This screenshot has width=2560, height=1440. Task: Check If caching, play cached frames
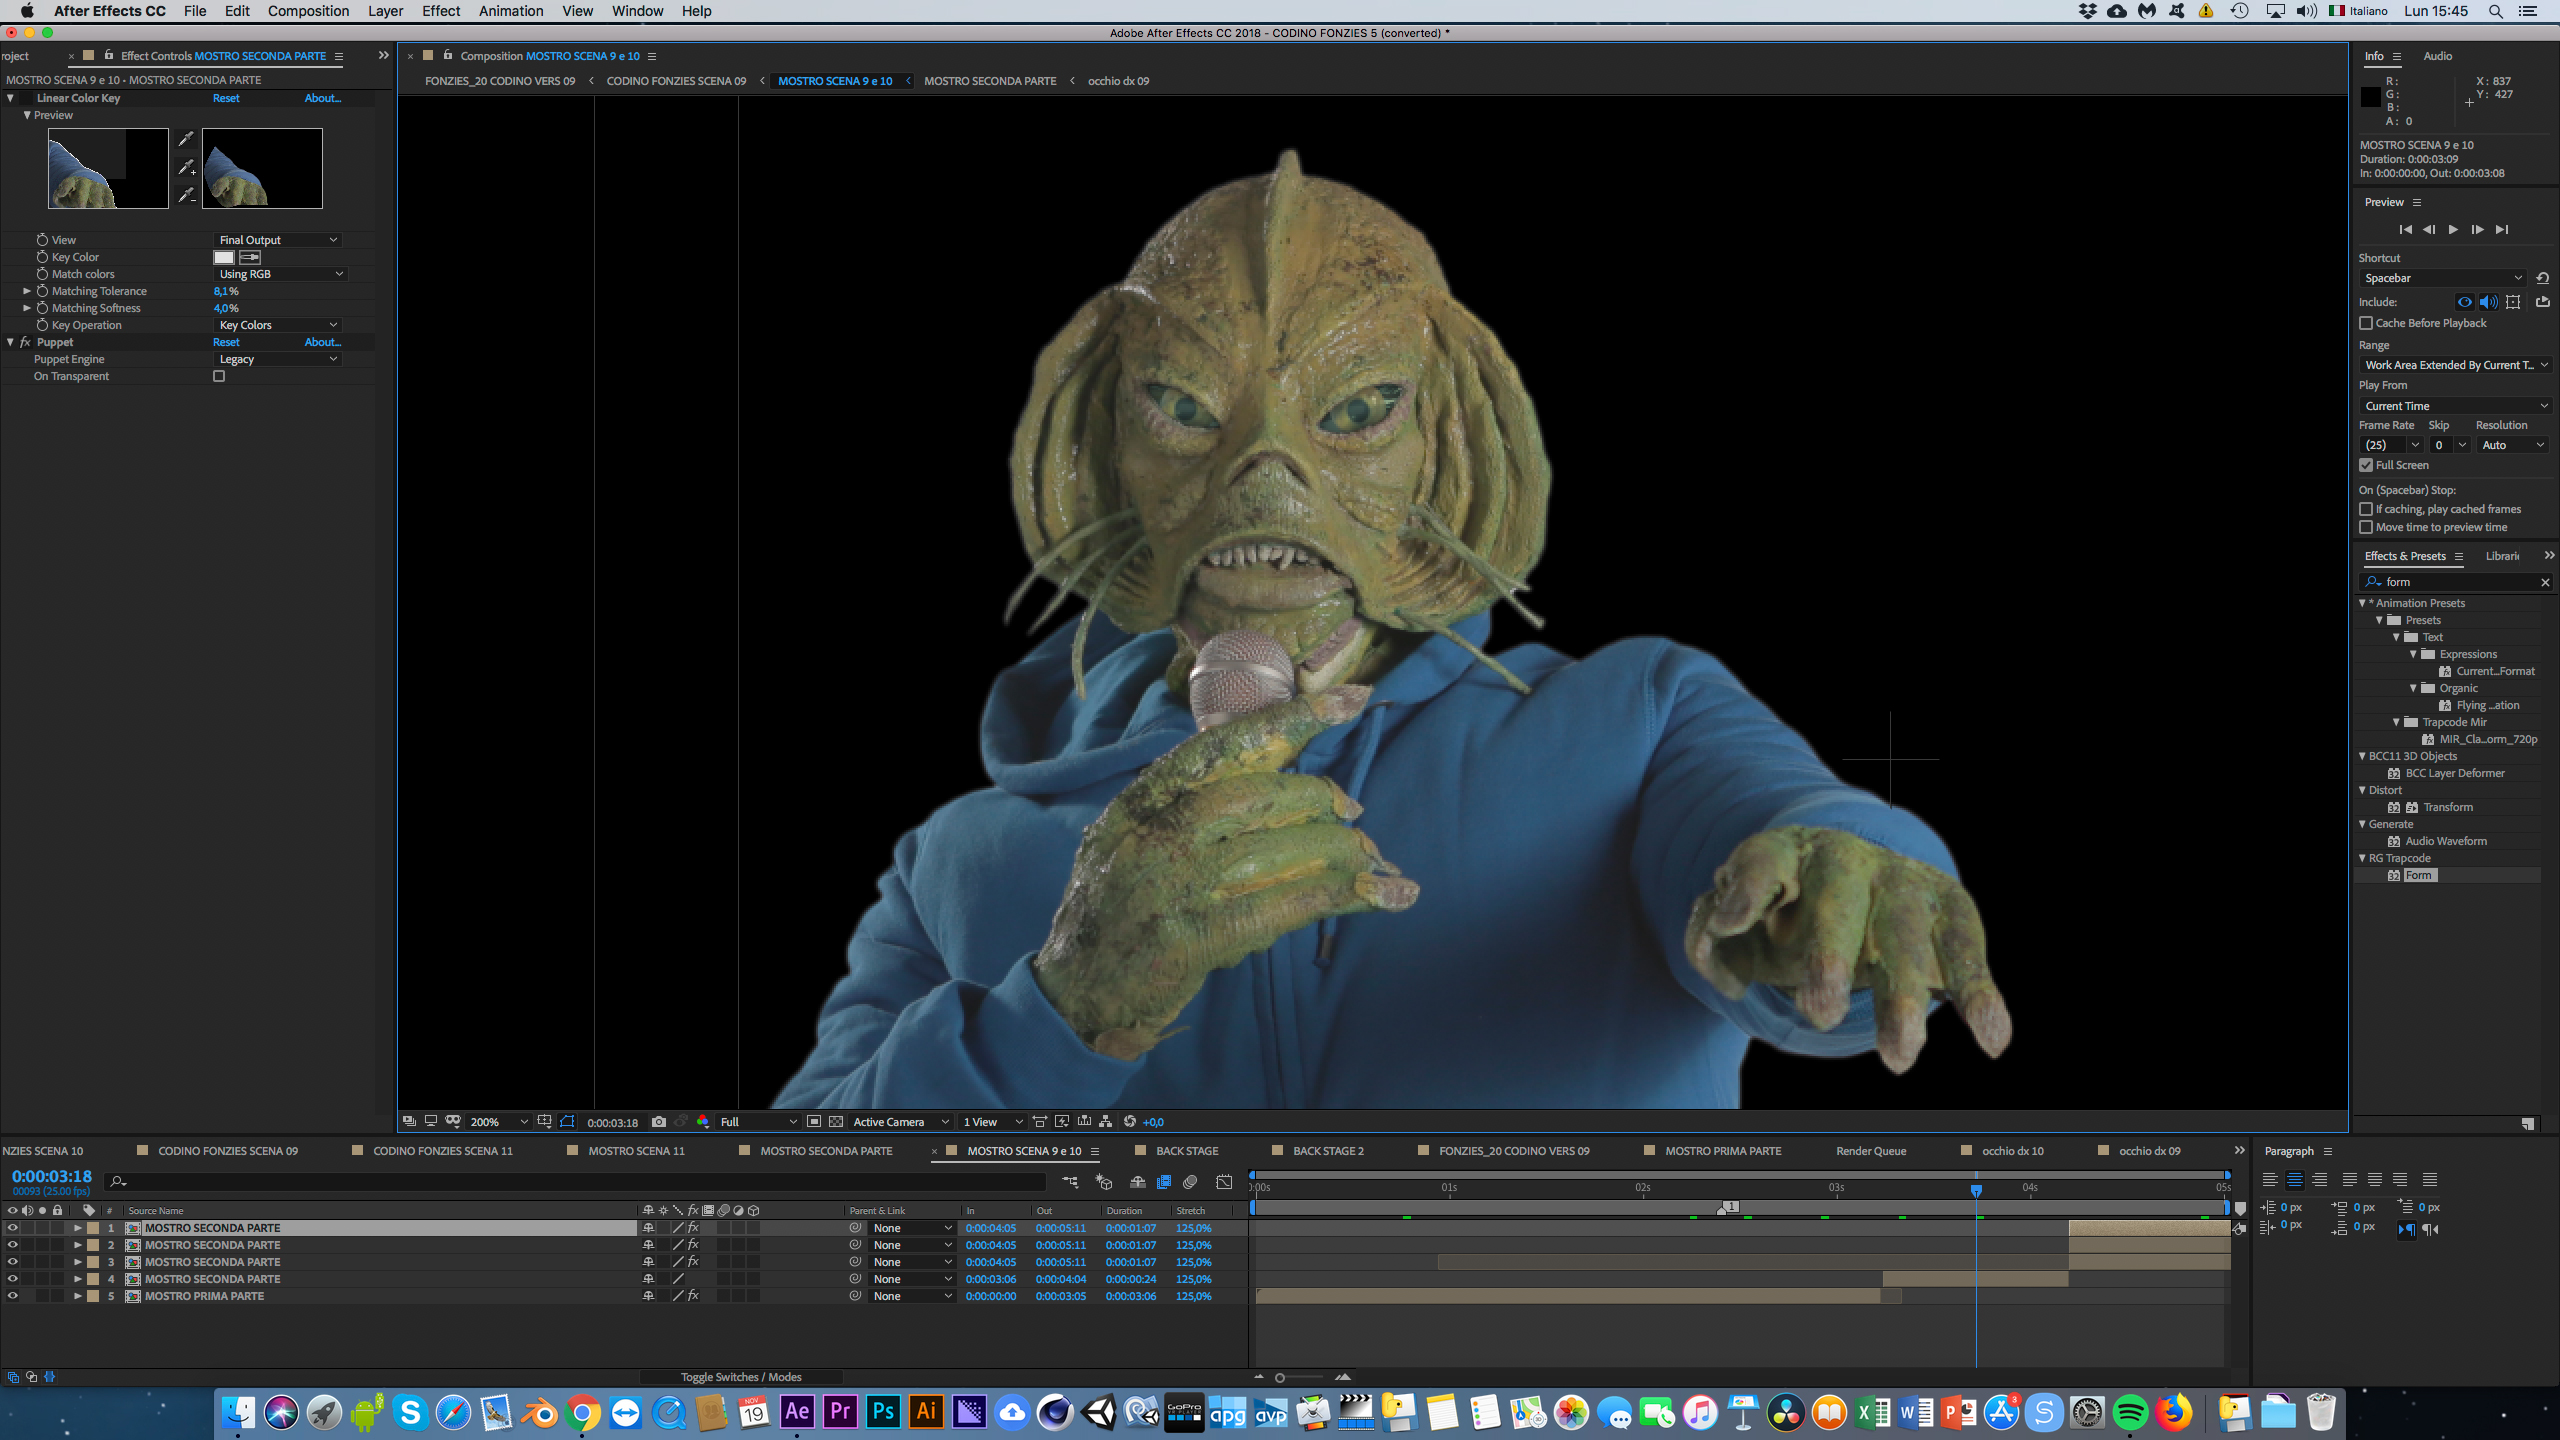click(2366, 509)
